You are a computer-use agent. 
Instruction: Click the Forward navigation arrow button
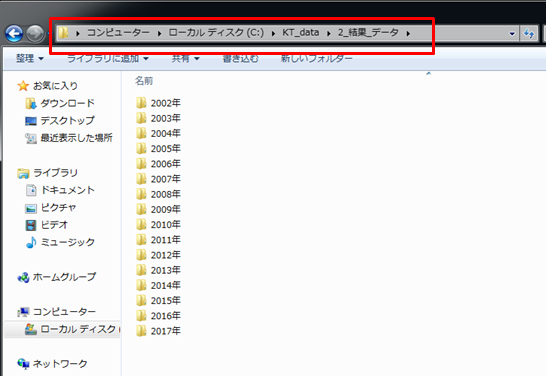35,34
